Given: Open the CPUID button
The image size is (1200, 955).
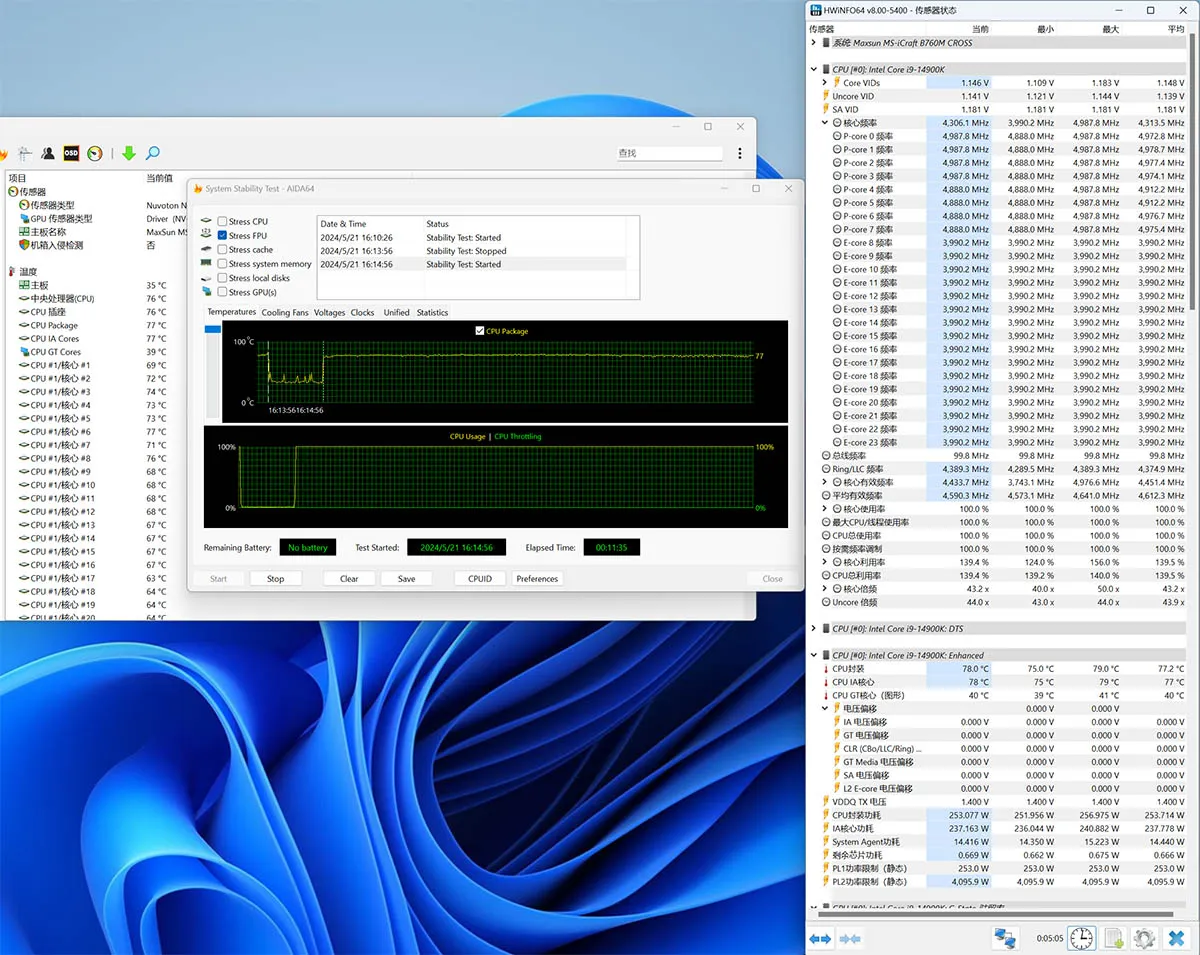Looking at the screenshot, I should tap(480, 579).
